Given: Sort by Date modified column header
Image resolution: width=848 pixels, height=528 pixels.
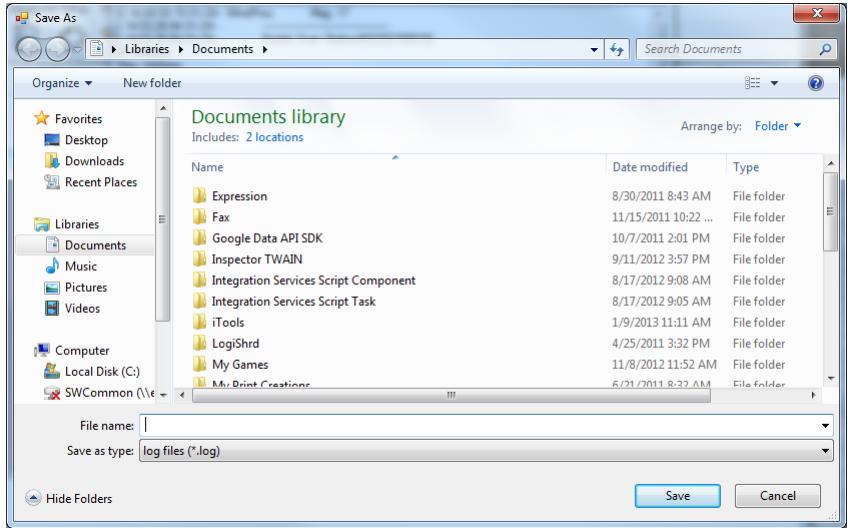Looking at the screenshot, I should pos(650,167).
